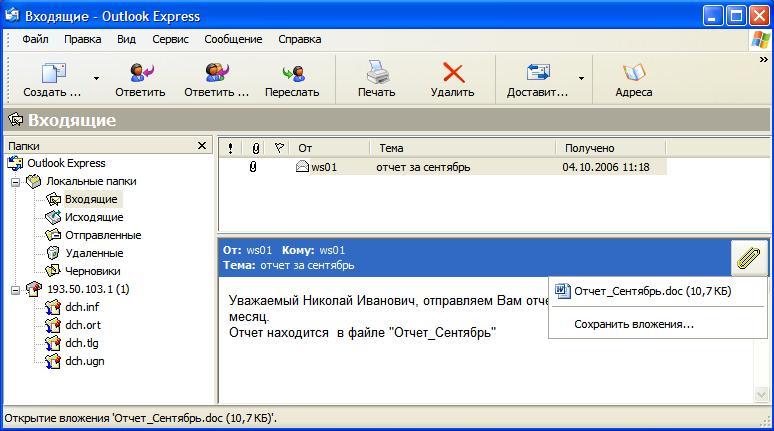Click the paperclip icon in the message row

pos(253,167)
